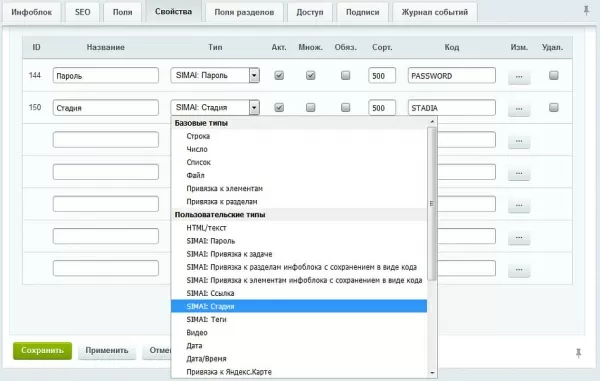
Task: Choose Число in the type list
Action: point(299,149)
